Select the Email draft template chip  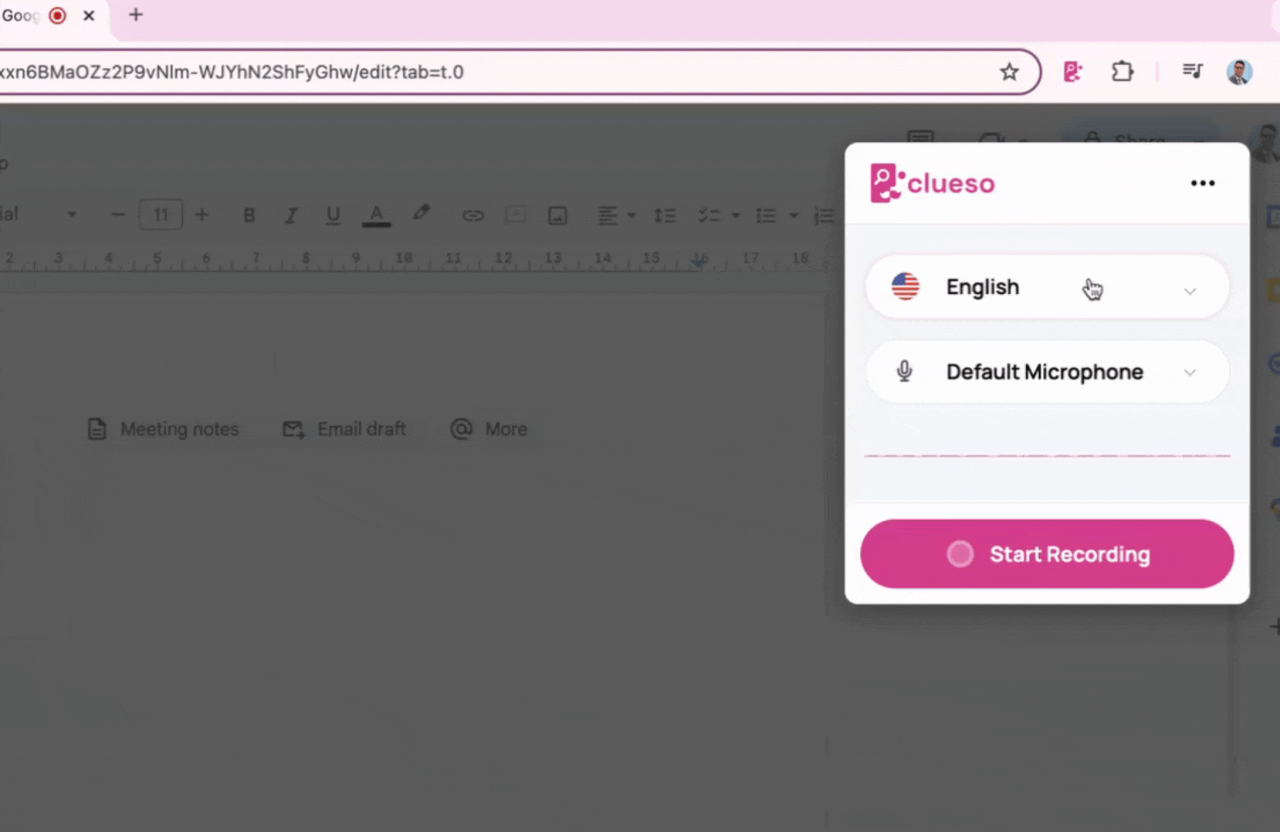[344, 429]
